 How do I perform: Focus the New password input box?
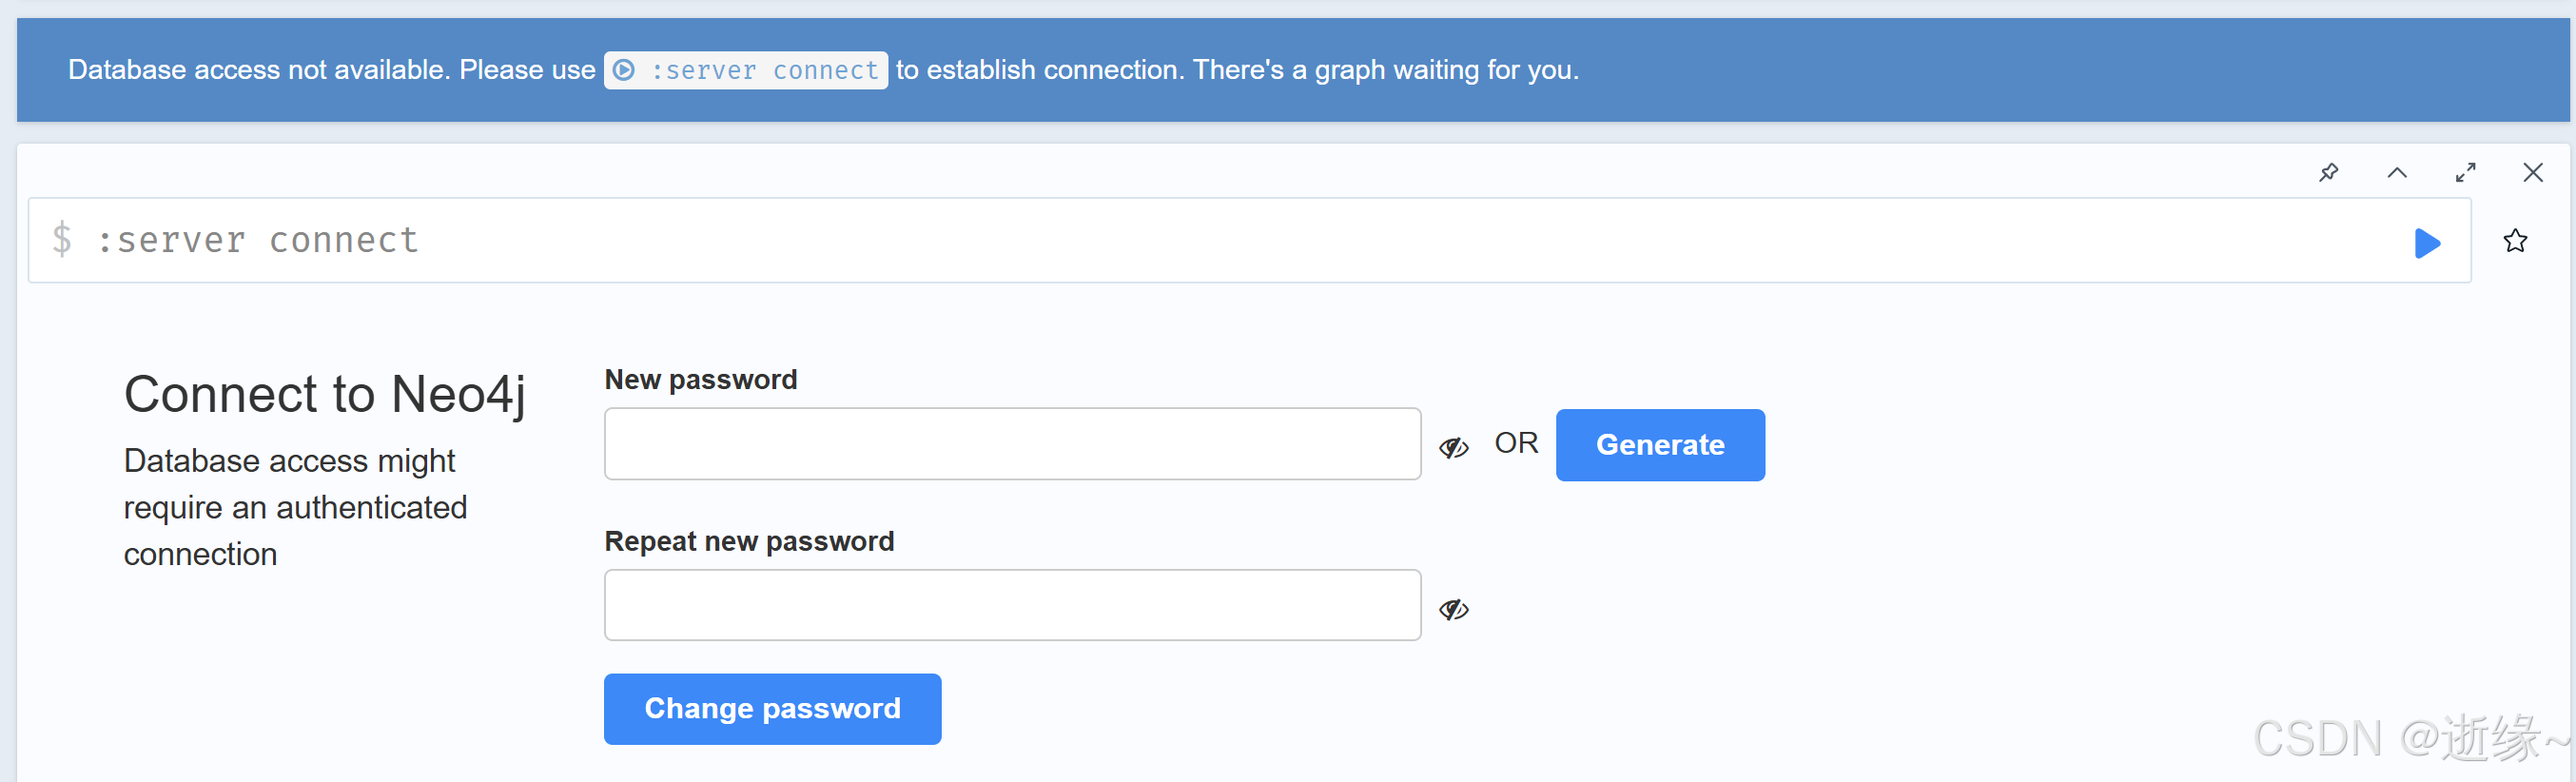pyautogui.click(x=1011, y=444)
